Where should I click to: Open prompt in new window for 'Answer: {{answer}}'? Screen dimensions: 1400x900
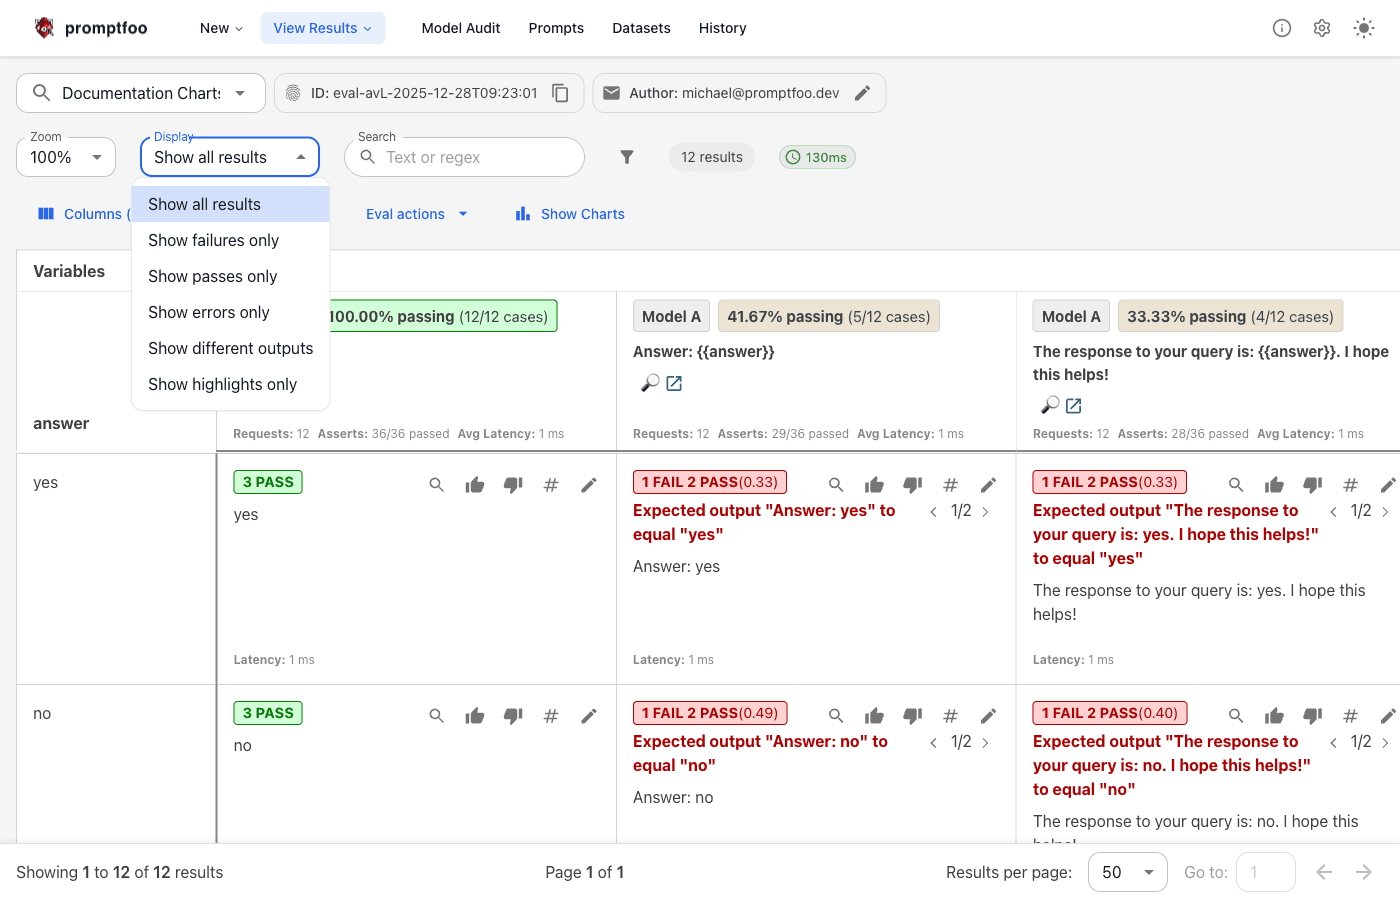pos(674,383)
